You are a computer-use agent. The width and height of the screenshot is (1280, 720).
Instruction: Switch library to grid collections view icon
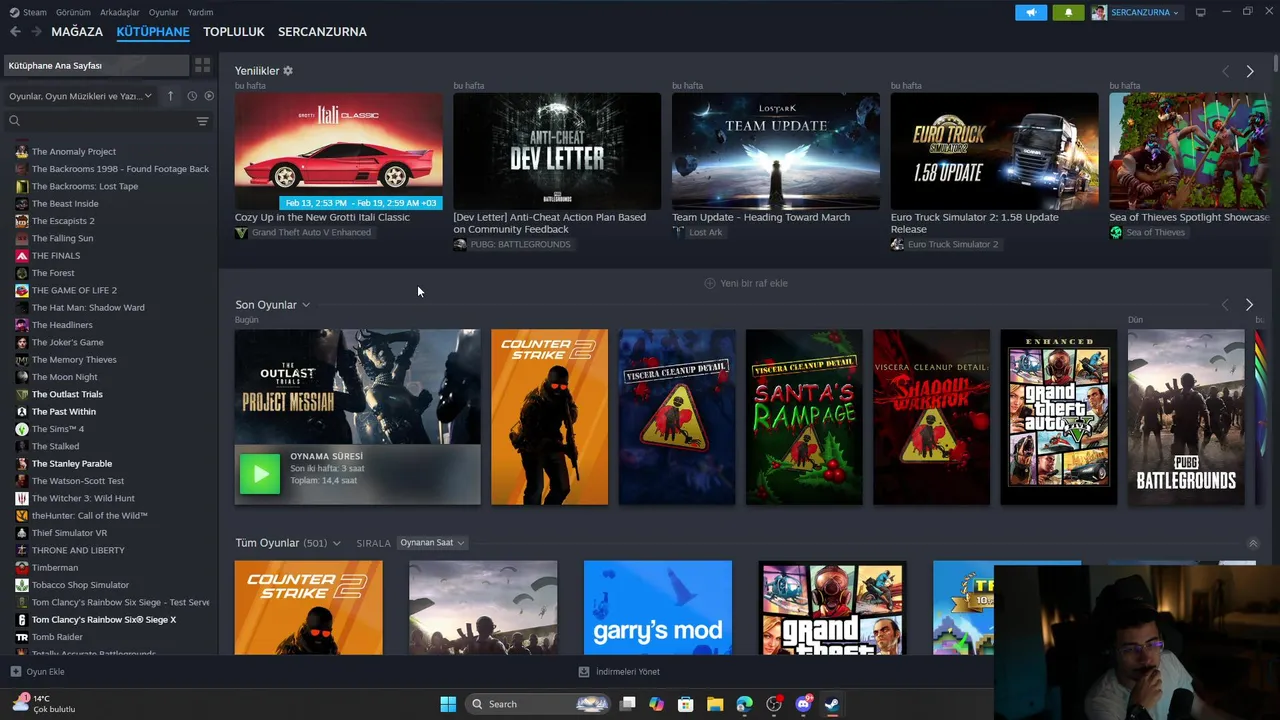coord(203,65)
